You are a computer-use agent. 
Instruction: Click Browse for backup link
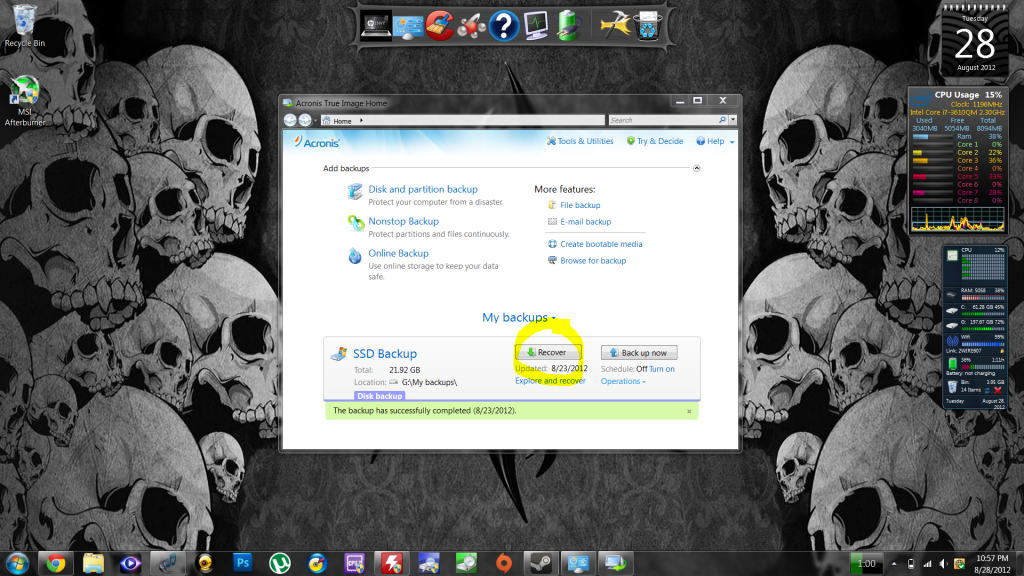593,261
